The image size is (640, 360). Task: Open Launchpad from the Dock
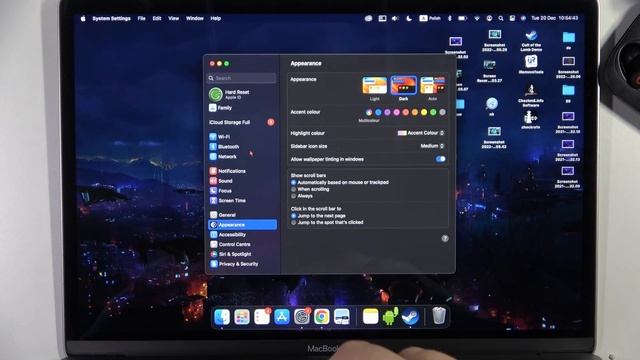click(242, 317)
